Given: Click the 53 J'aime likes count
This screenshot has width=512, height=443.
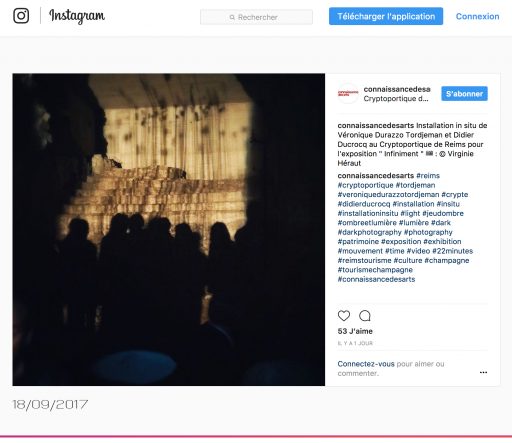Looking at the screenshot, I should tap(355, 331).
